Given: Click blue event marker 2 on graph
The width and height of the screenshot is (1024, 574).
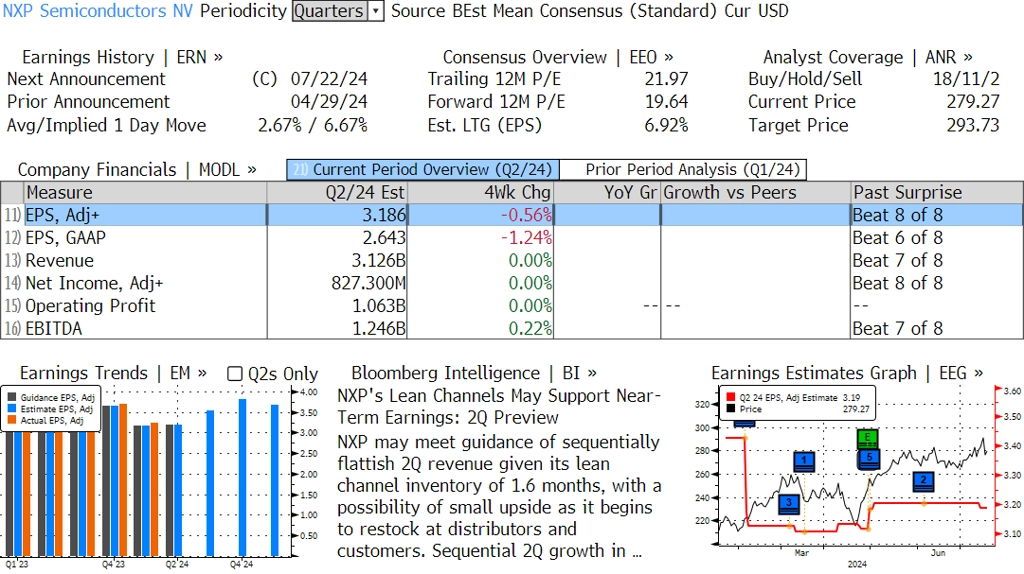Looking at the screenshot, I should [923, 481].
